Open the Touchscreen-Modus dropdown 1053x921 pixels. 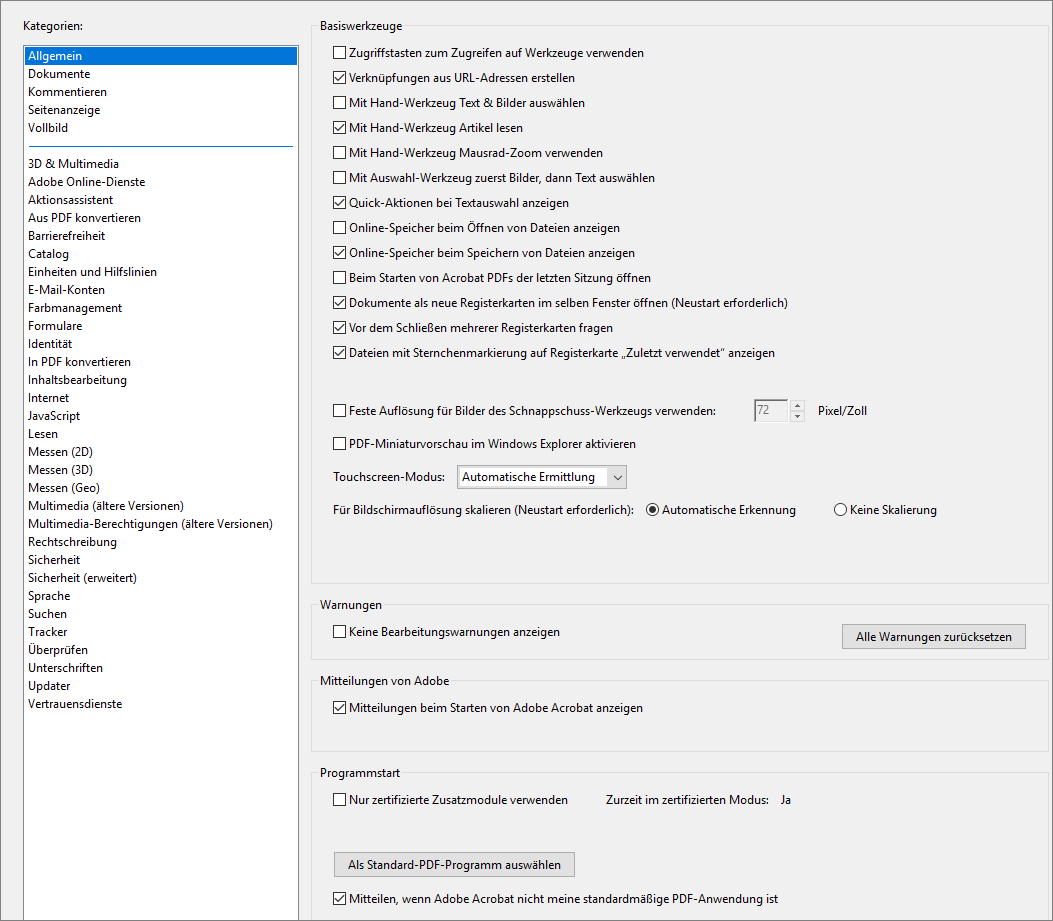click(542, 477)
